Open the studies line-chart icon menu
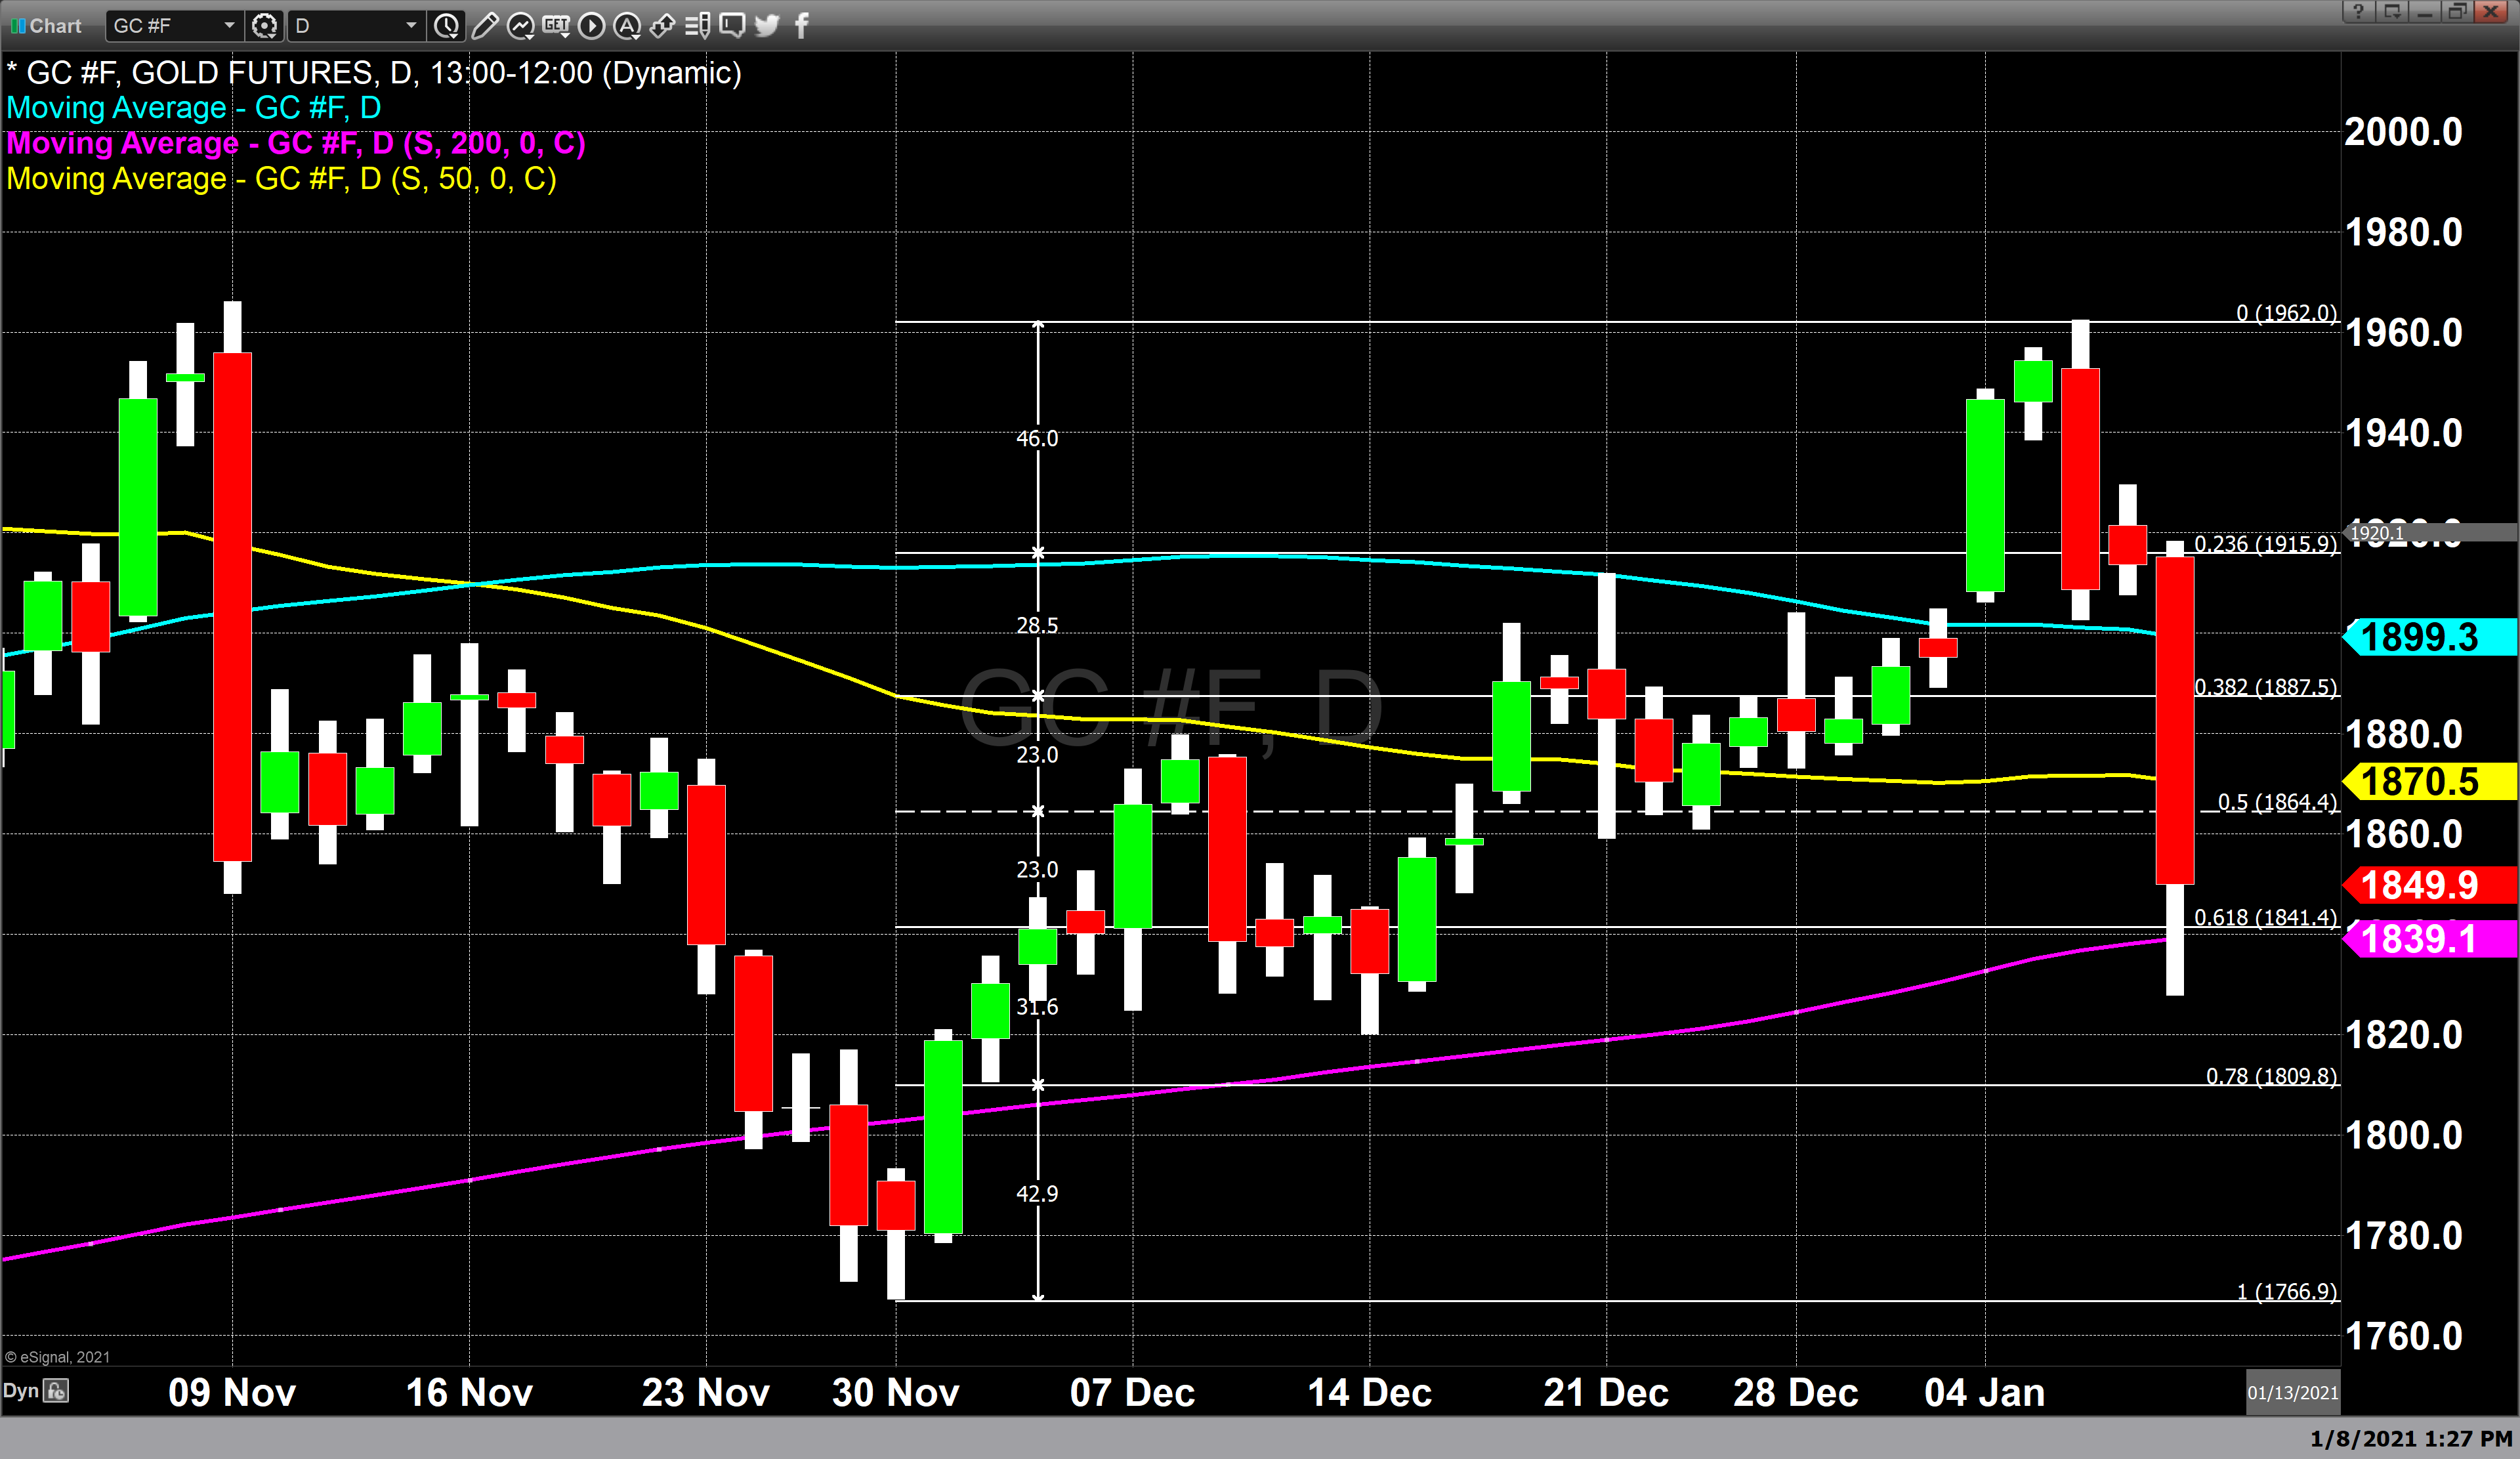 [520, 26]
